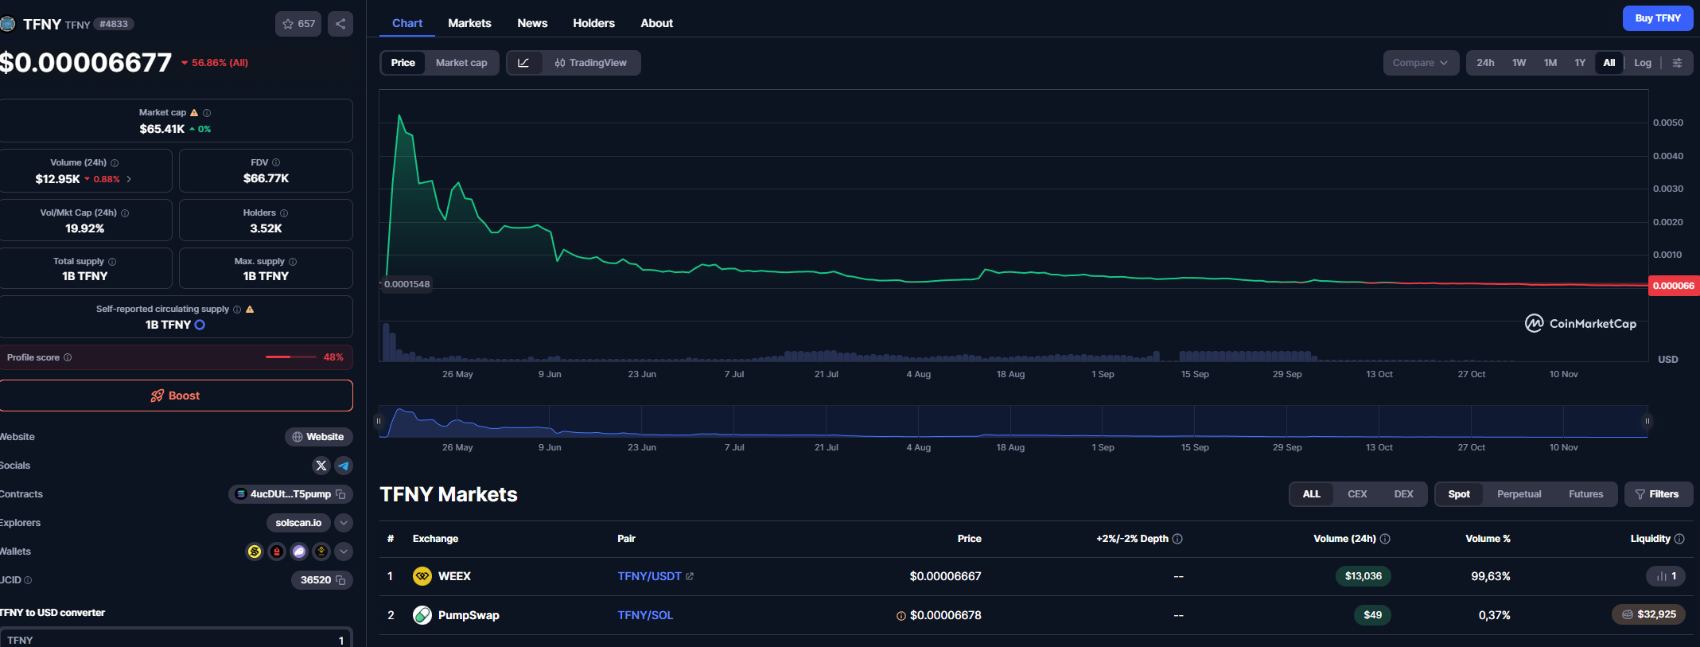Viewport: 1700px width, 647px height.
Task: Open the Compare dropdown
Action: [x=1419, y=63]
